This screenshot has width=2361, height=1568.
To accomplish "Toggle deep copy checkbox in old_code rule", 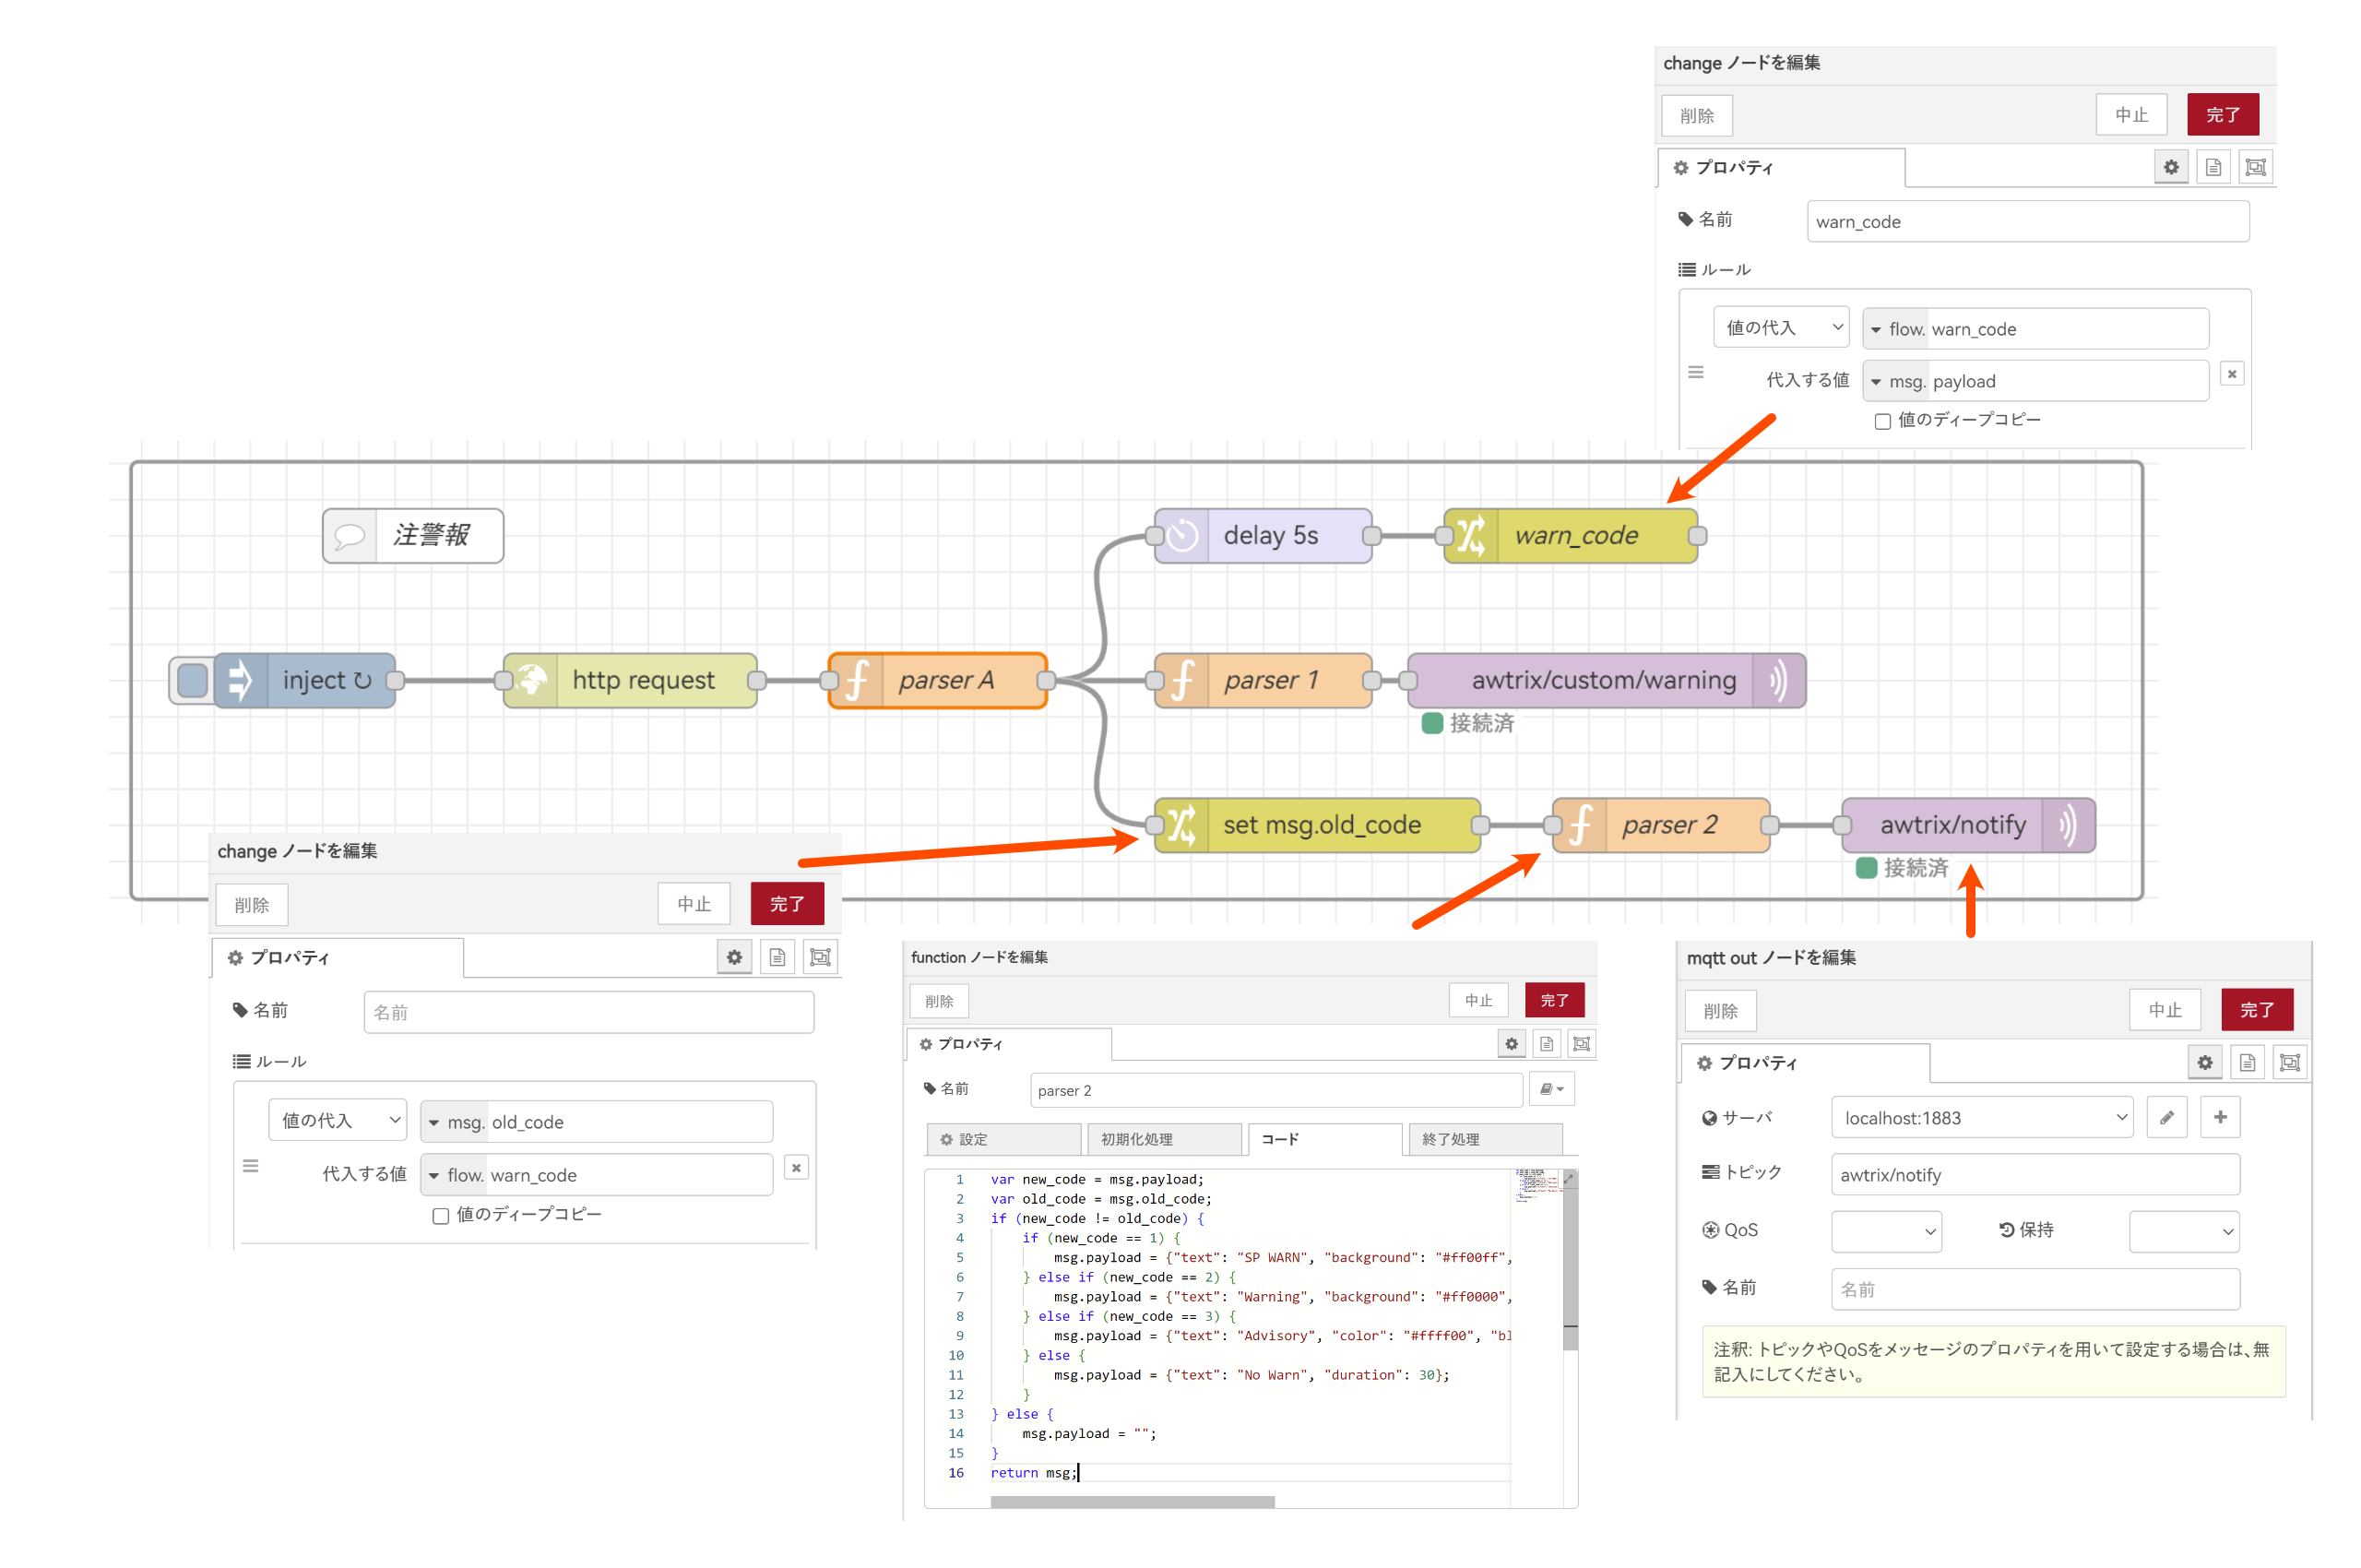I will pos(440,1215).
